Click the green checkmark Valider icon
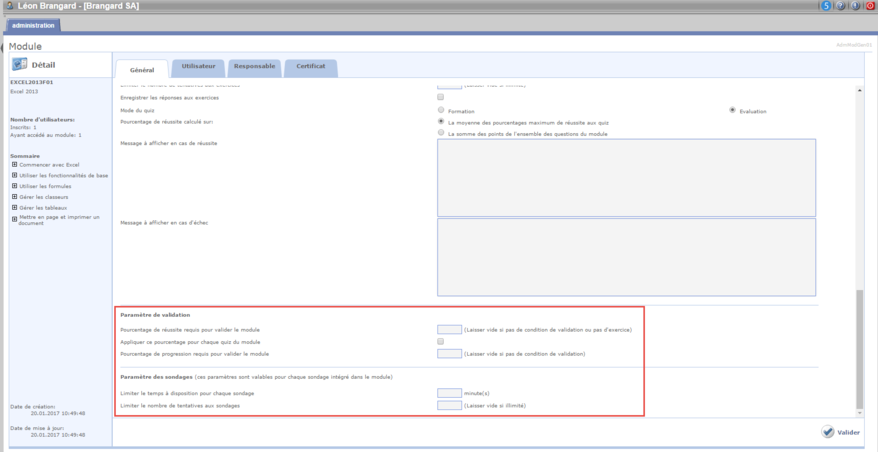This screenshot has height=452, width=878. tap(828, 432)
